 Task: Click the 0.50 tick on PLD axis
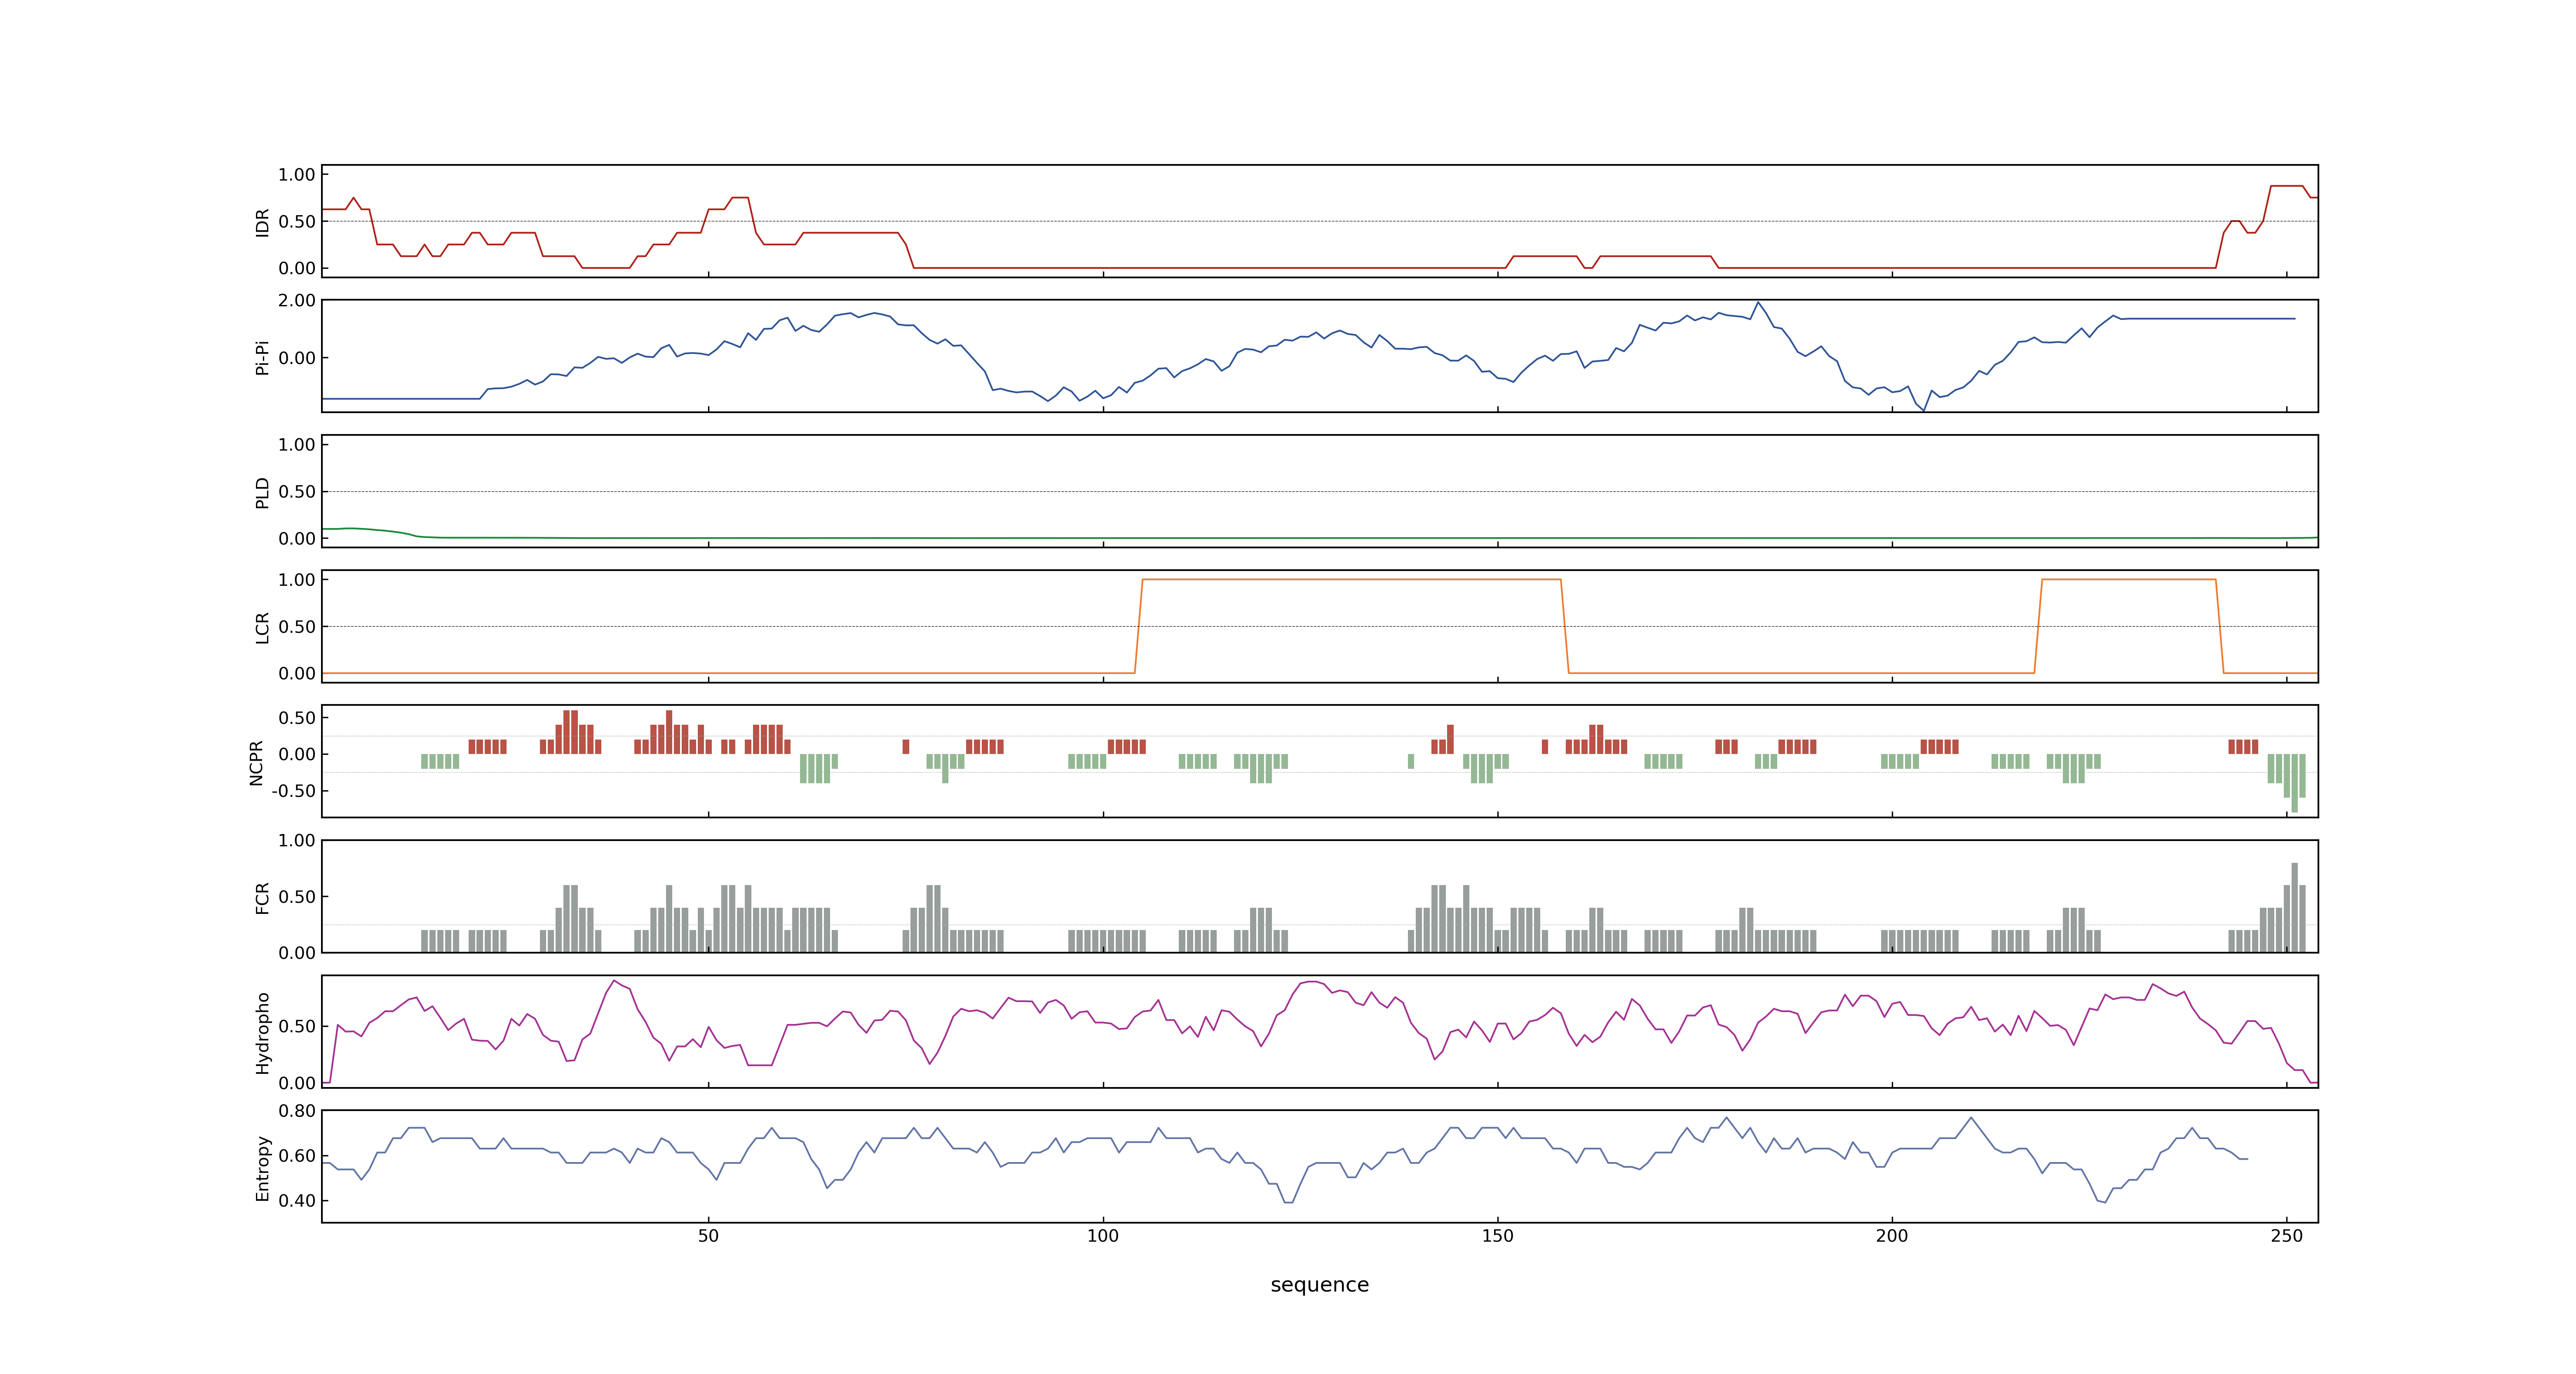297,492
